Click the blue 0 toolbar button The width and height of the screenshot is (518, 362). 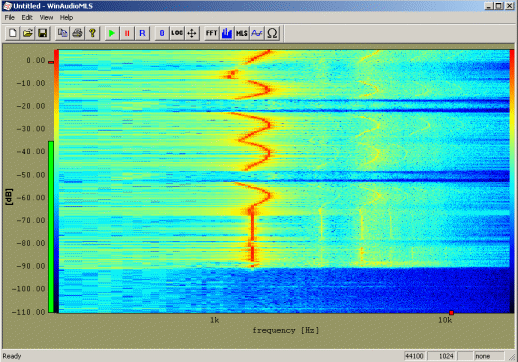[162, 33]
